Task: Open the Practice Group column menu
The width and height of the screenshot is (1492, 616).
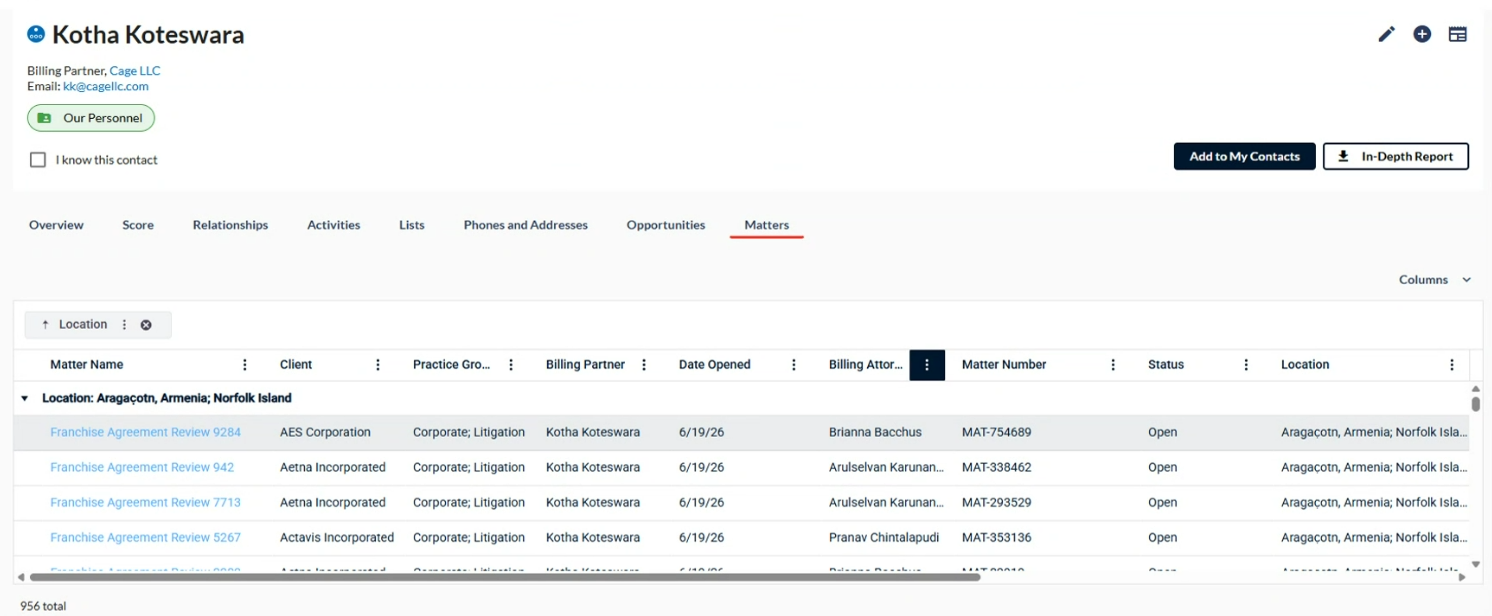Action: point(511,365)
